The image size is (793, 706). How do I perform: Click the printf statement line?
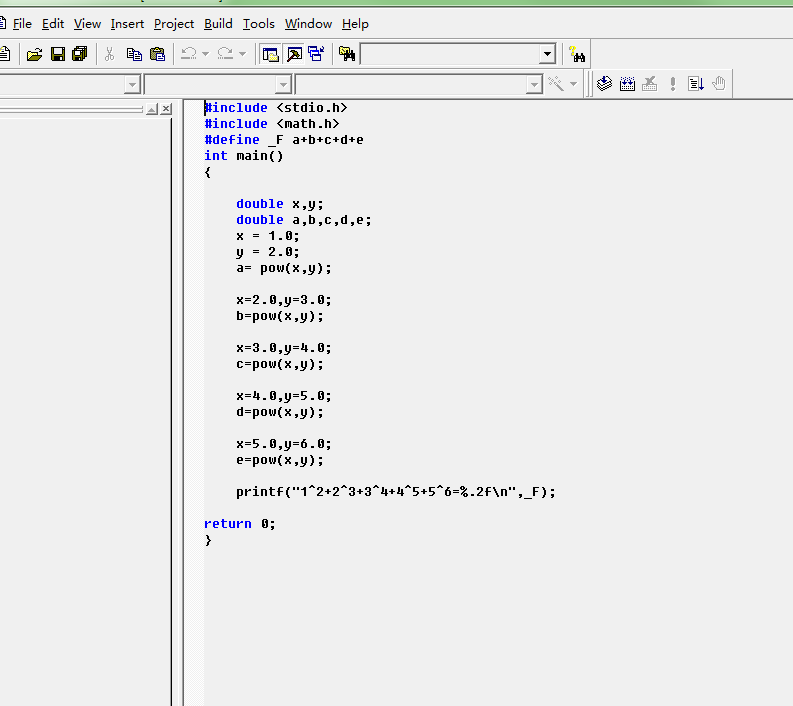[x=395, y=492]
